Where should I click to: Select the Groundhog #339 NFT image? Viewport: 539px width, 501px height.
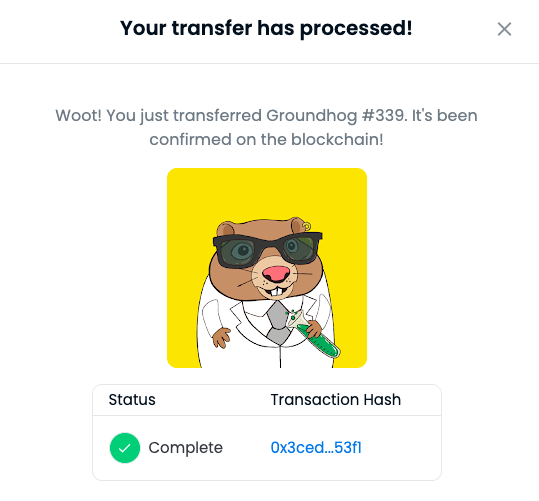tap(267, 268)
